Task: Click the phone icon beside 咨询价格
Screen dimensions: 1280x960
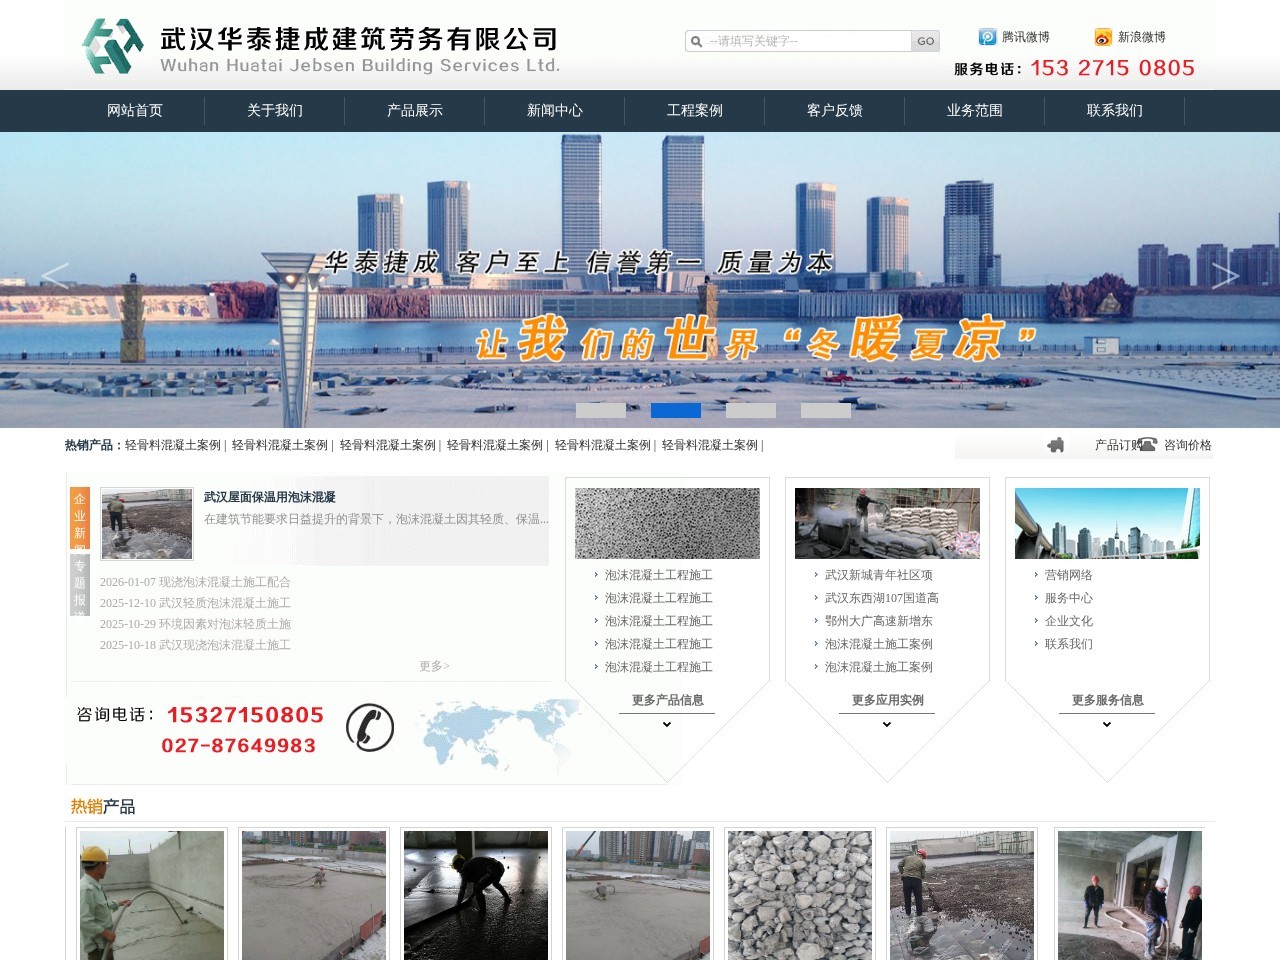Action: (x=1147, y=444)
